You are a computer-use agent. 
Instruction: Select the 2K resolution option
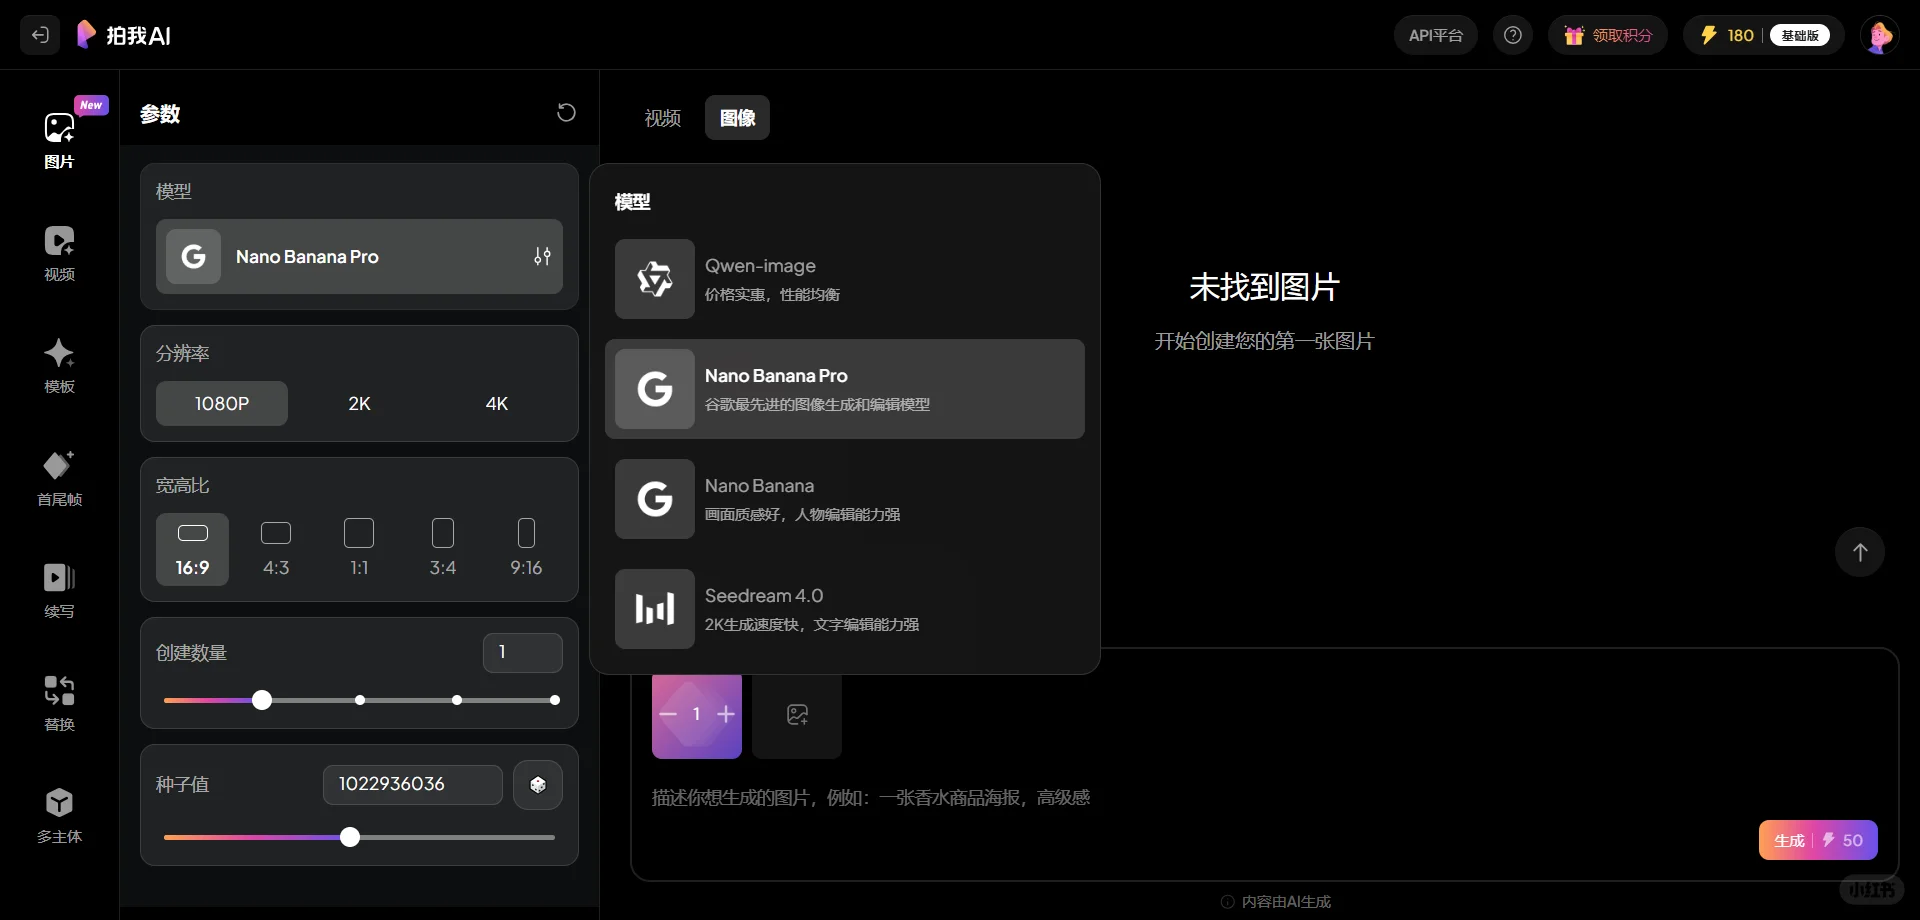point(359,403)
